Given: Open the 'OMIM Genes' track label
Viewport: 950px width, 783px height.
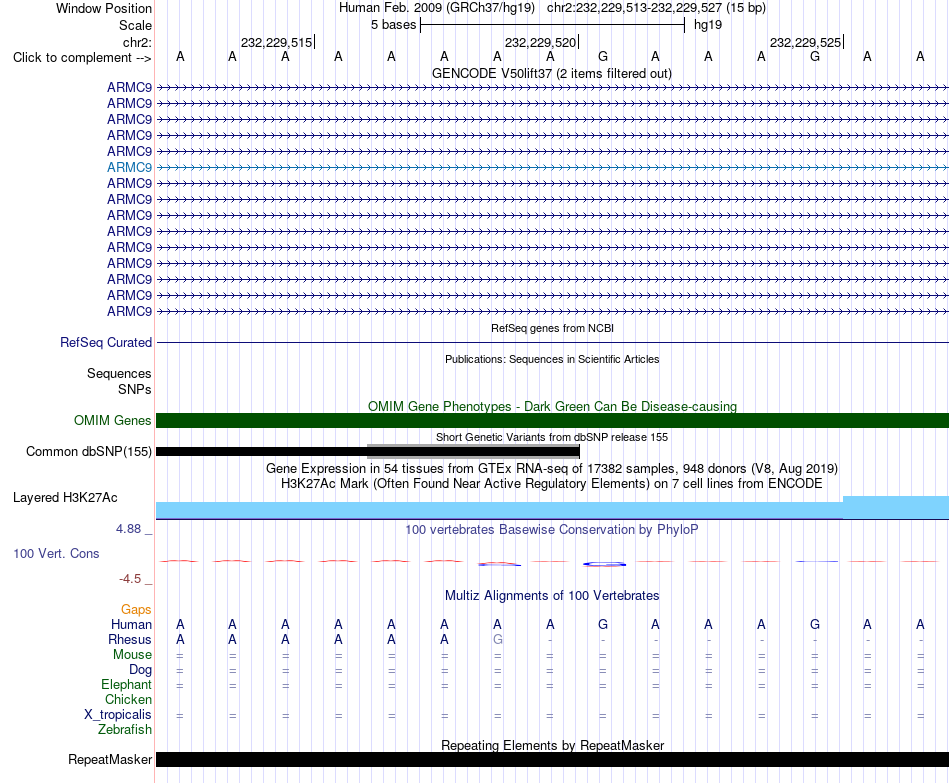Looking at the screenshot, I should point(112,421).
